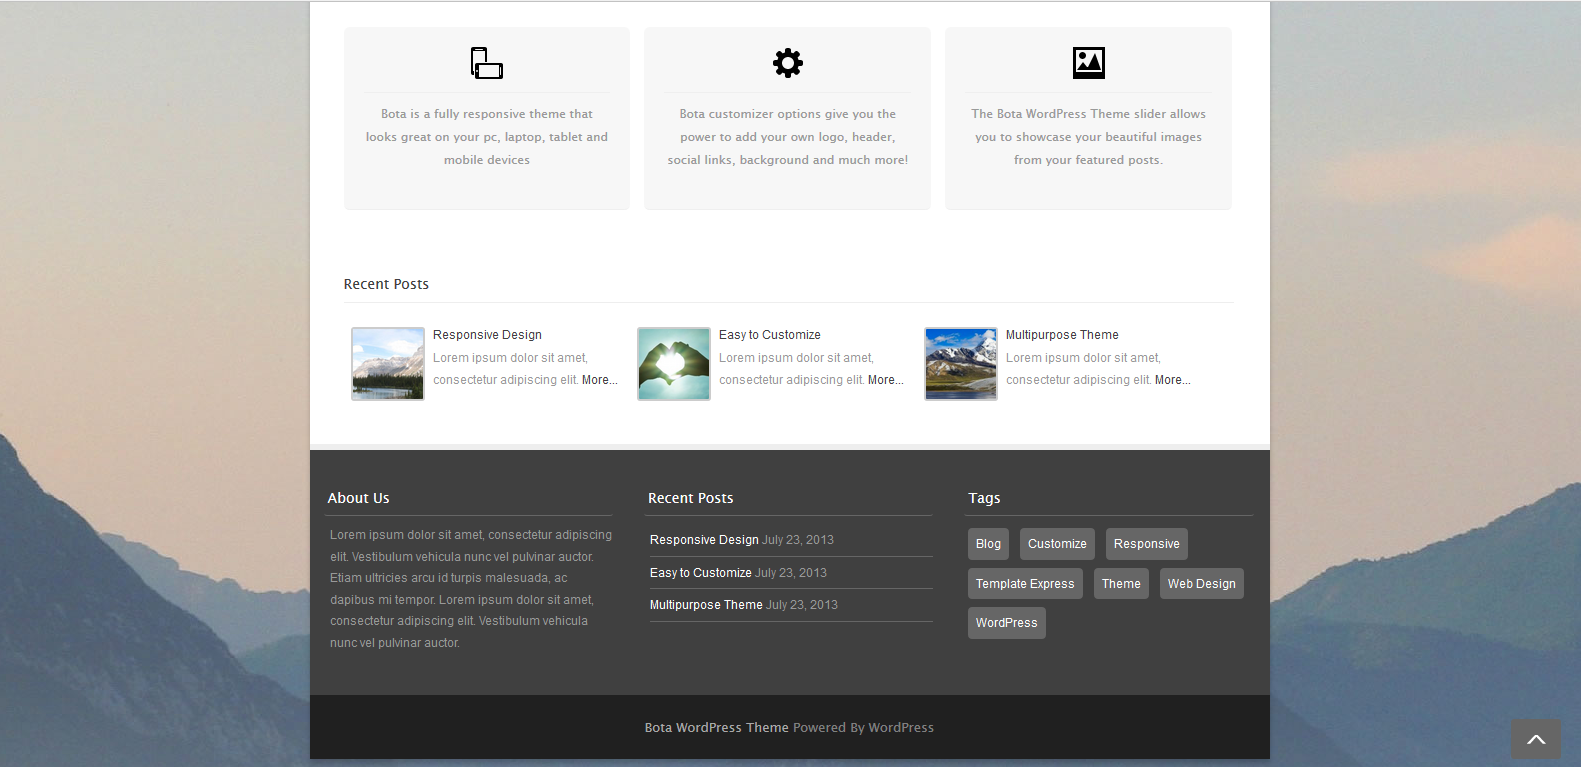
Task: Select the WordPress tag
Action: [1006, 623]
